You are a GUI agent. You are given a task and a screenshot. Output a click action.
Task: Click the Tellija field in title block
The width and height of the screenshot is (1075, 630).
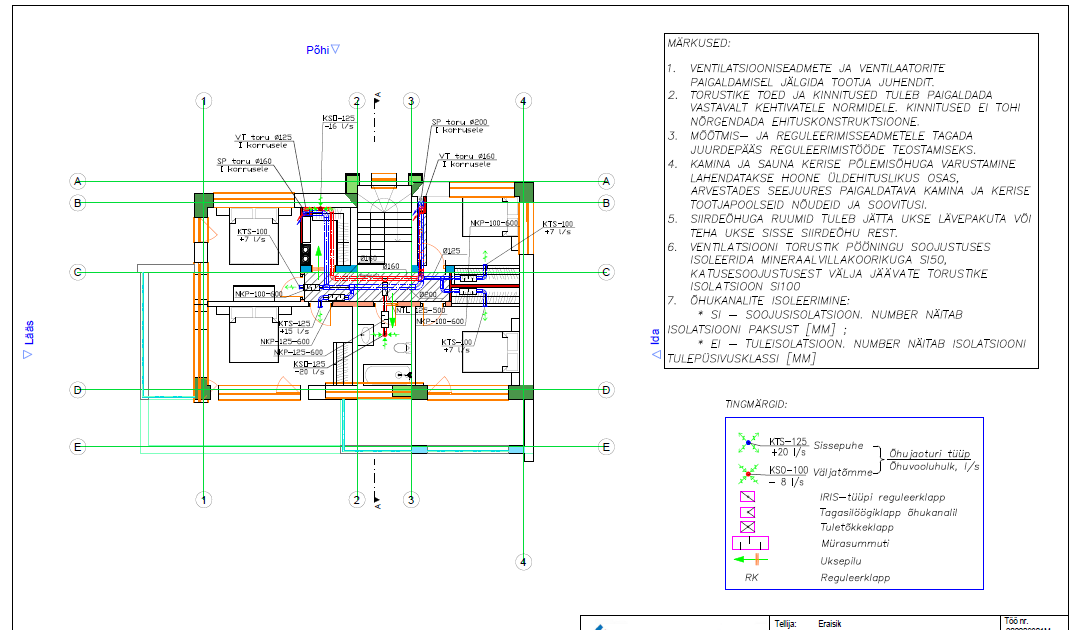tap(787, 622)
